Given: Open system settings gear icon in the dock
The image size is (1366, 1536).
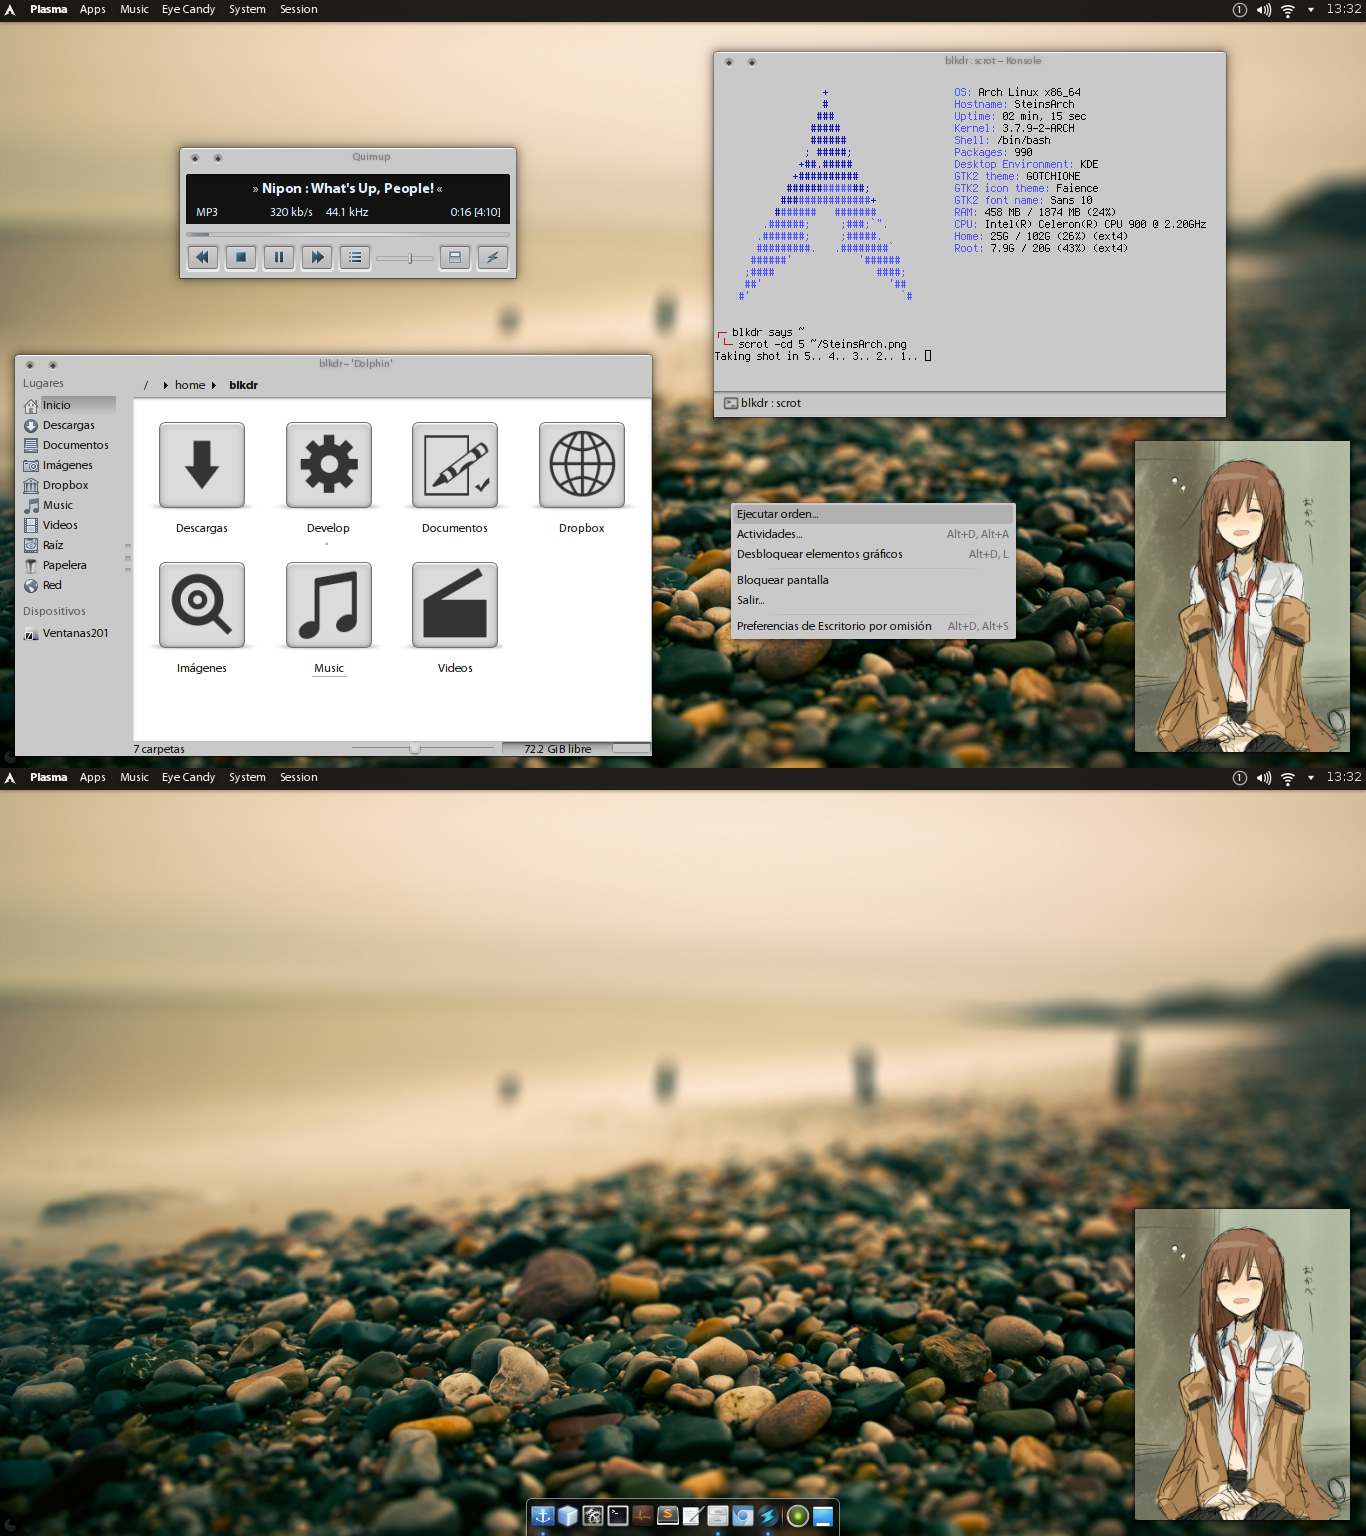Looking at the screenshot, I should coord(593,1516).
